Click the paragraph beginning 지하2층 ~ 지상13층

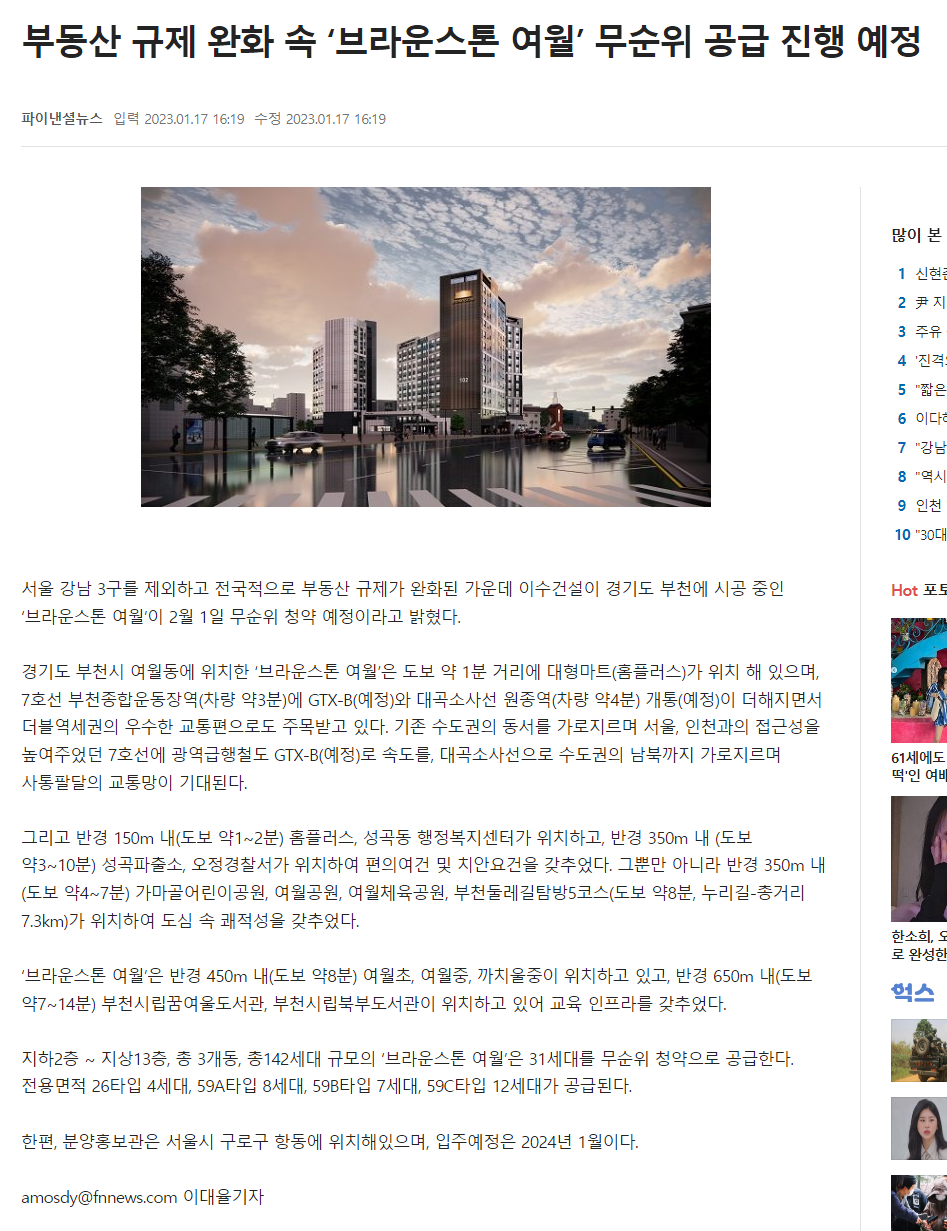tap(408, 1071)
